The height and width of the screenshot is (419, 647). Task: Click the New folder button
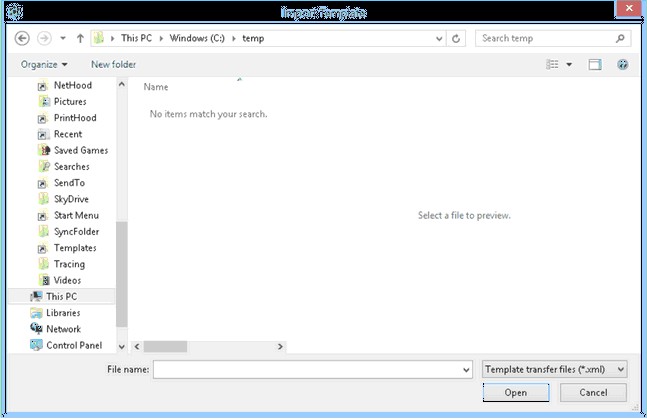pyautogui.click(x=113, y=65)
